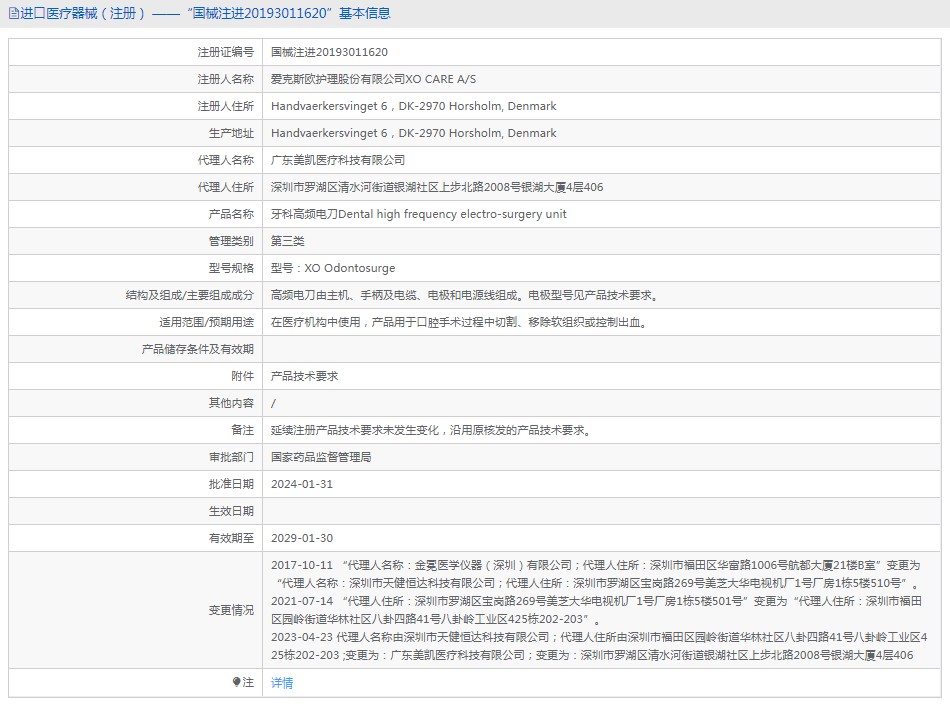Click the 变更情况 row label

coord(231,610)
